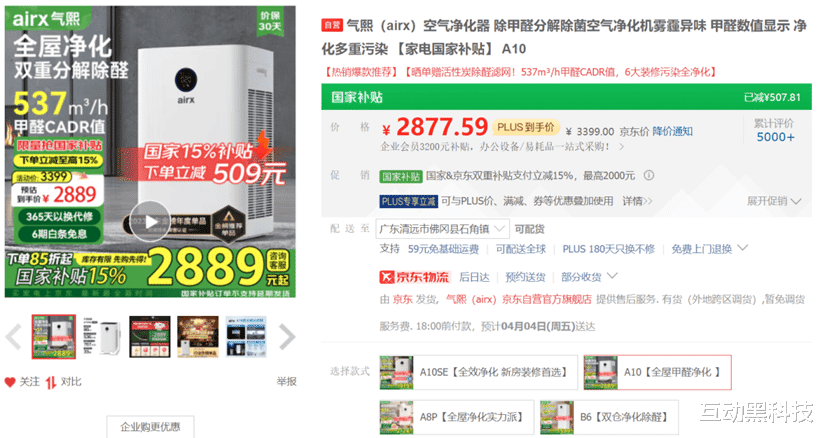Viewport: 825px width, 438px height.
Task: Click the 国家补贴 green promotion tag
Action: [x=401, y=176]
